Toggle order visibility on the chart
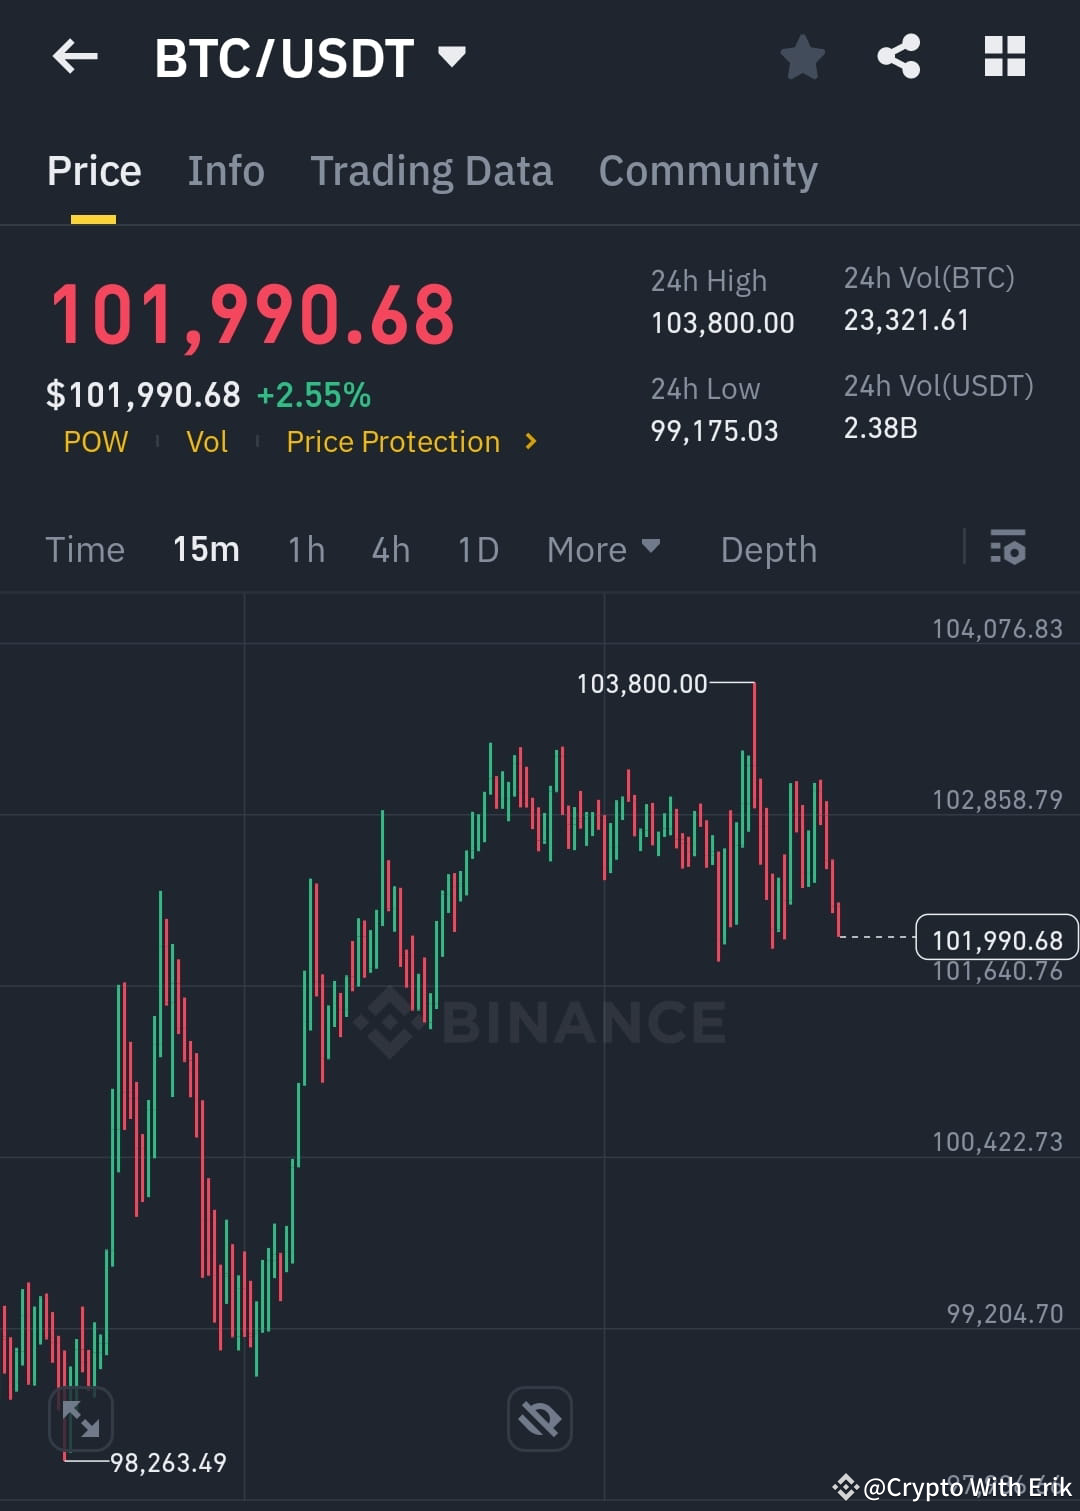The width and height of the screenshot is (1080, 1511). point(539,1418)
